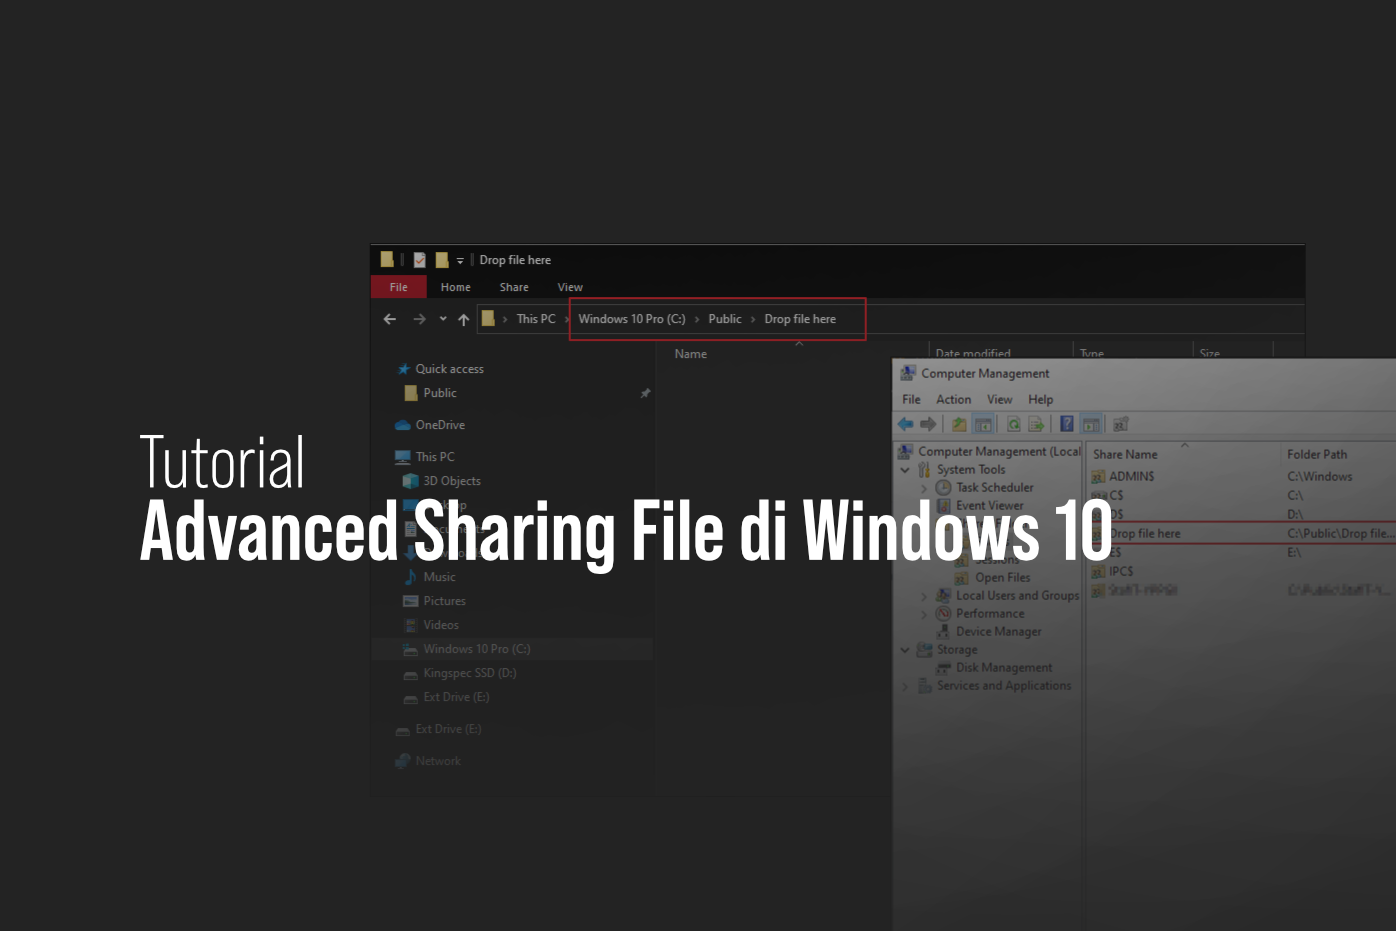Toggle the console tree visibility in toolbar
This screenshot has width=1396, height=931.
(982, 423)
